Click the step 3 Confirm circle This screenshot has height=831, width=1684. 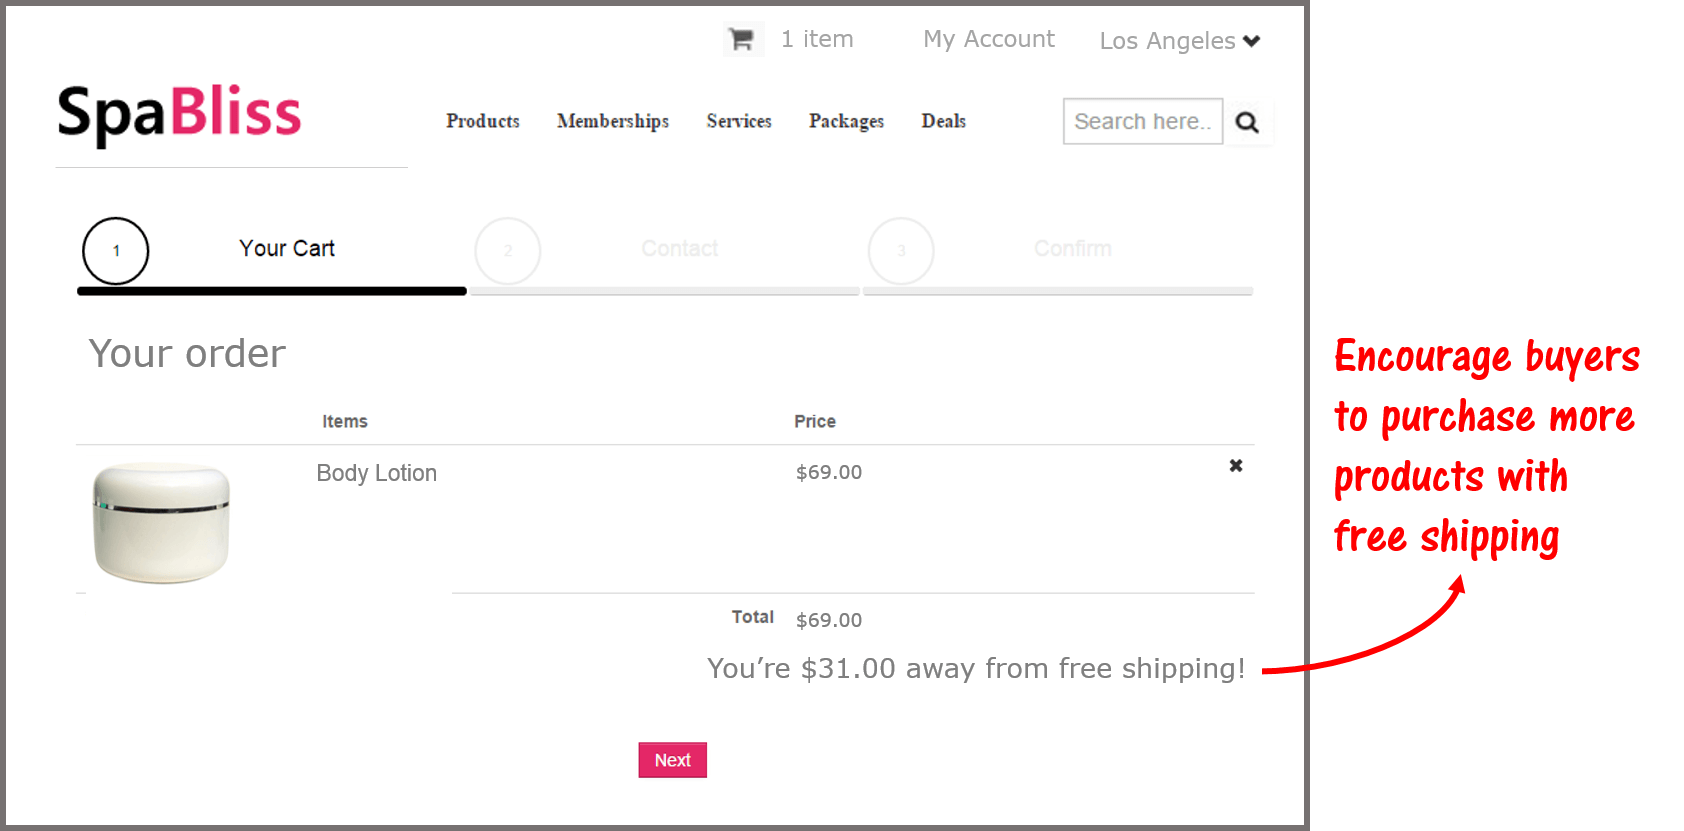pos(900,251)
